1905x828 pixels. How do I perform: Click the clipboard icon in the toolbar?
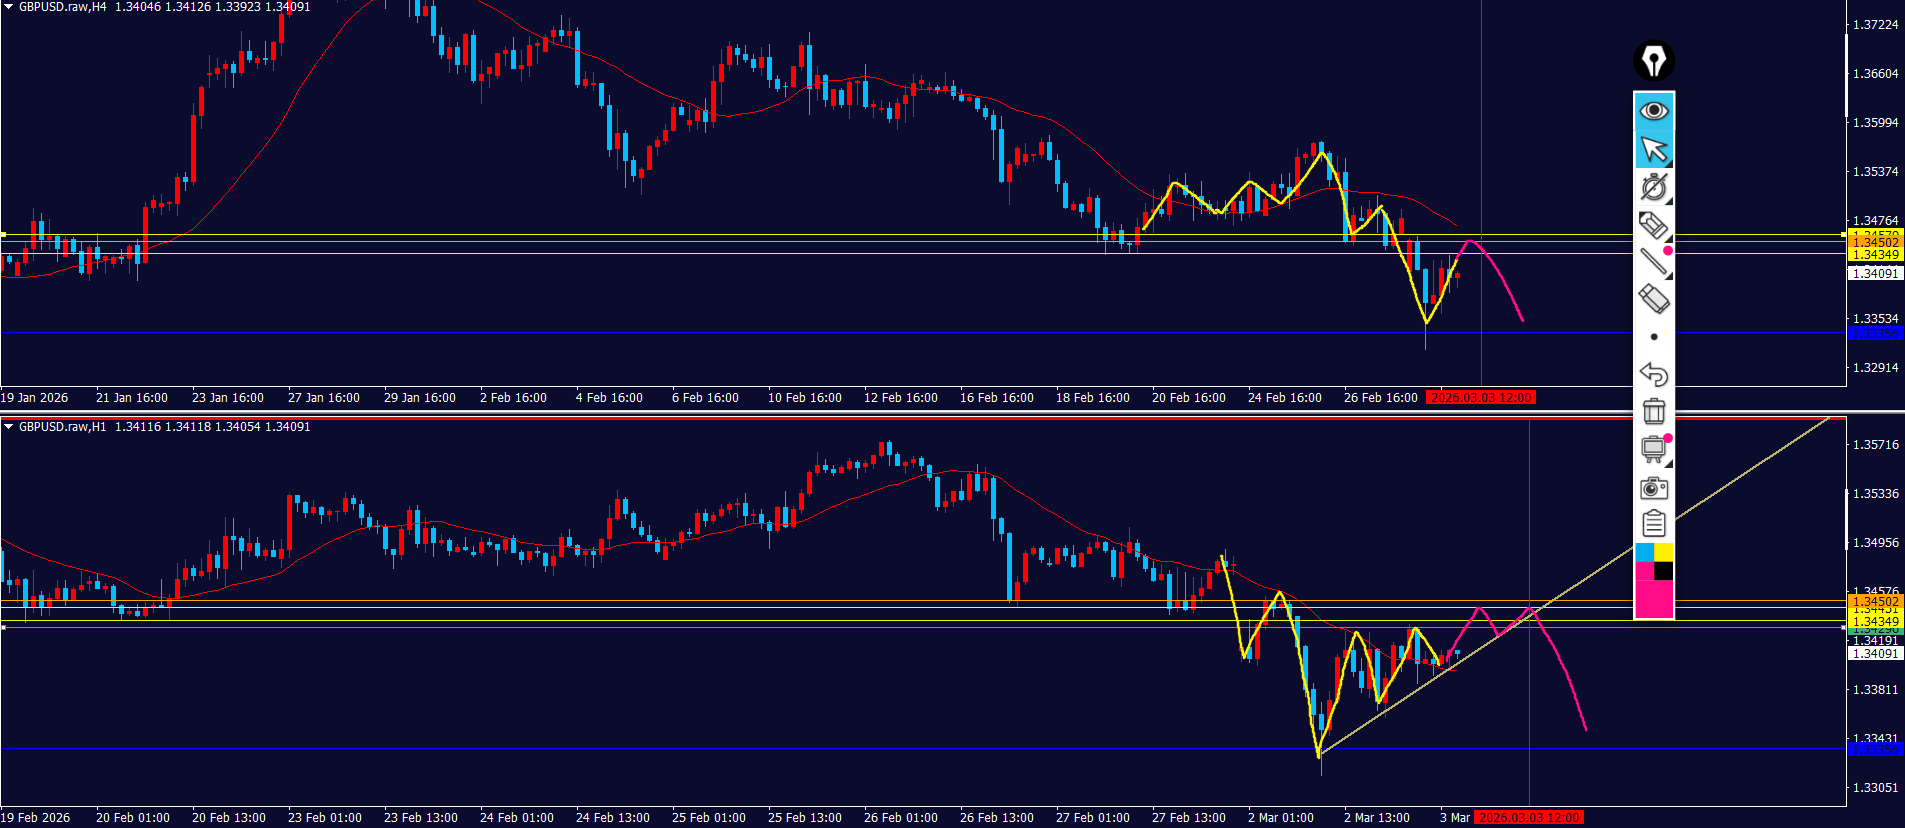click(x=1654, y=523)
